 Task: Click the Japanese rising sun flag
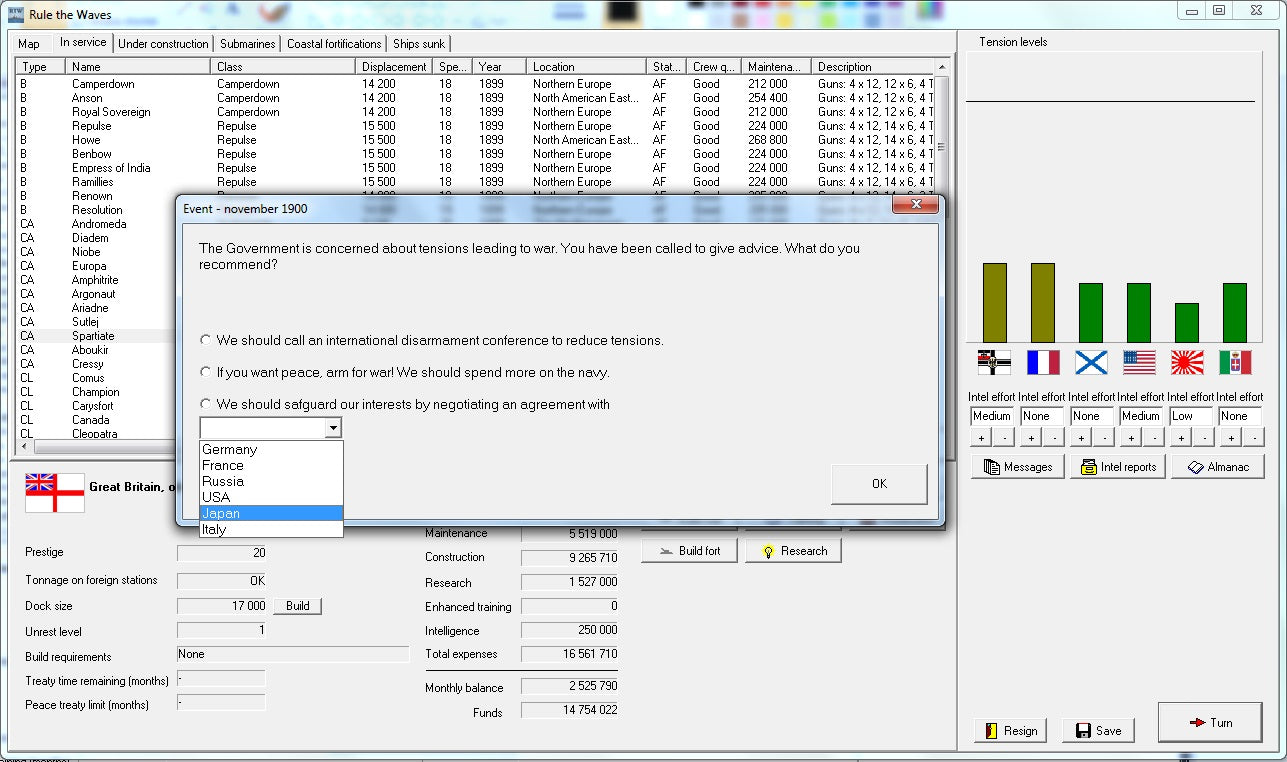click(1187, 362)
